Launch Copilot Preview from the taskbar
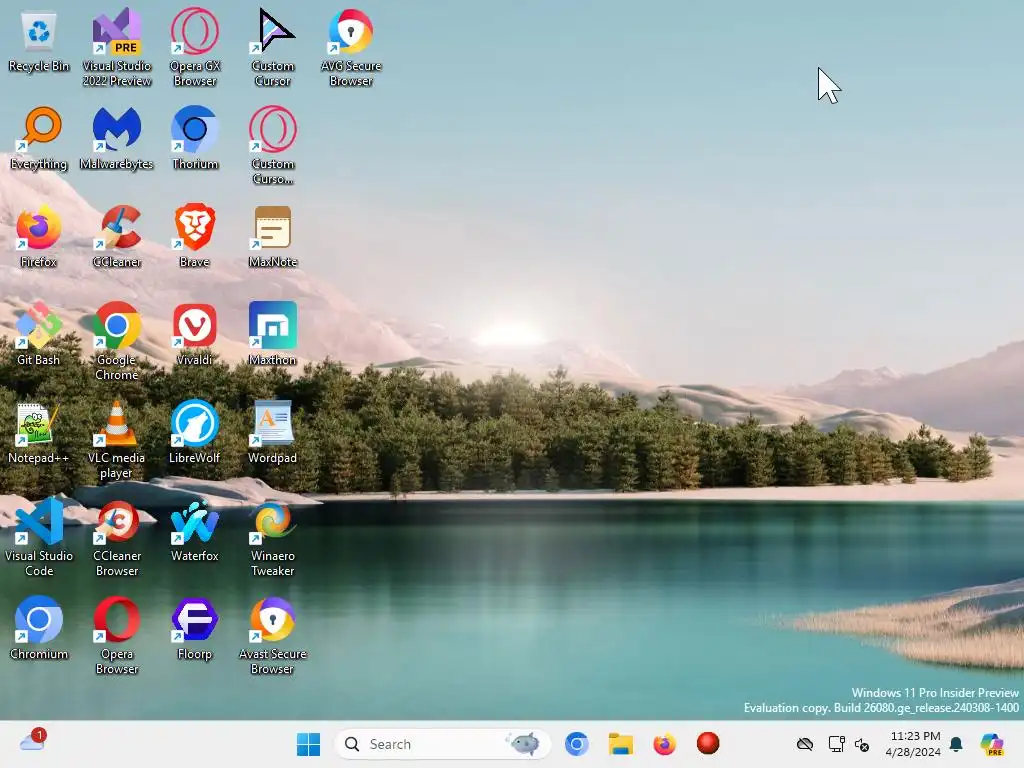The width and height of the screenshot is (1024, 768). [x=991, y=744]
